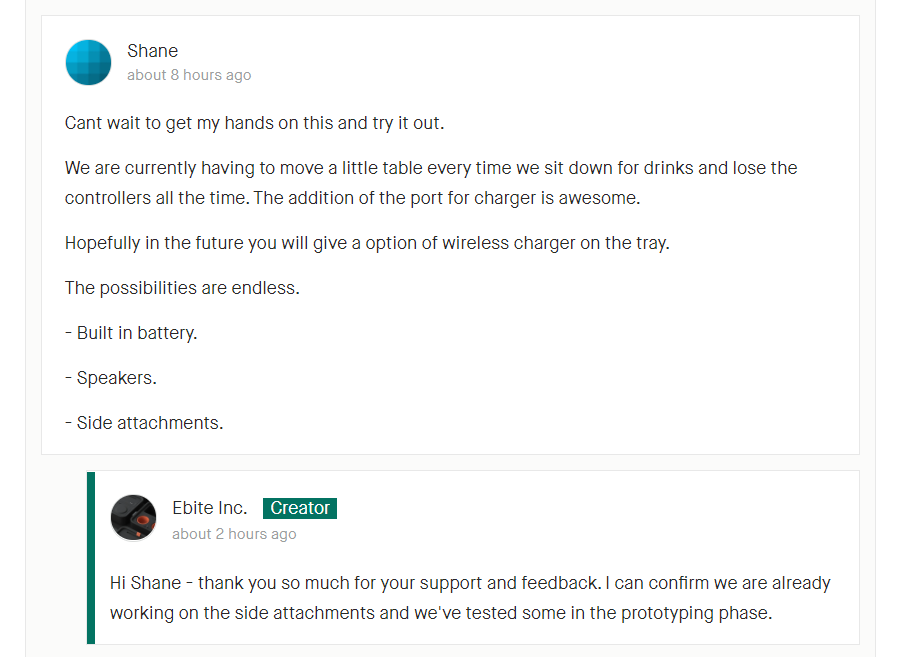This screenshot has width=923, height=657.
Task: Click the '- Side attachments.' list line
Action: (144, 423)
